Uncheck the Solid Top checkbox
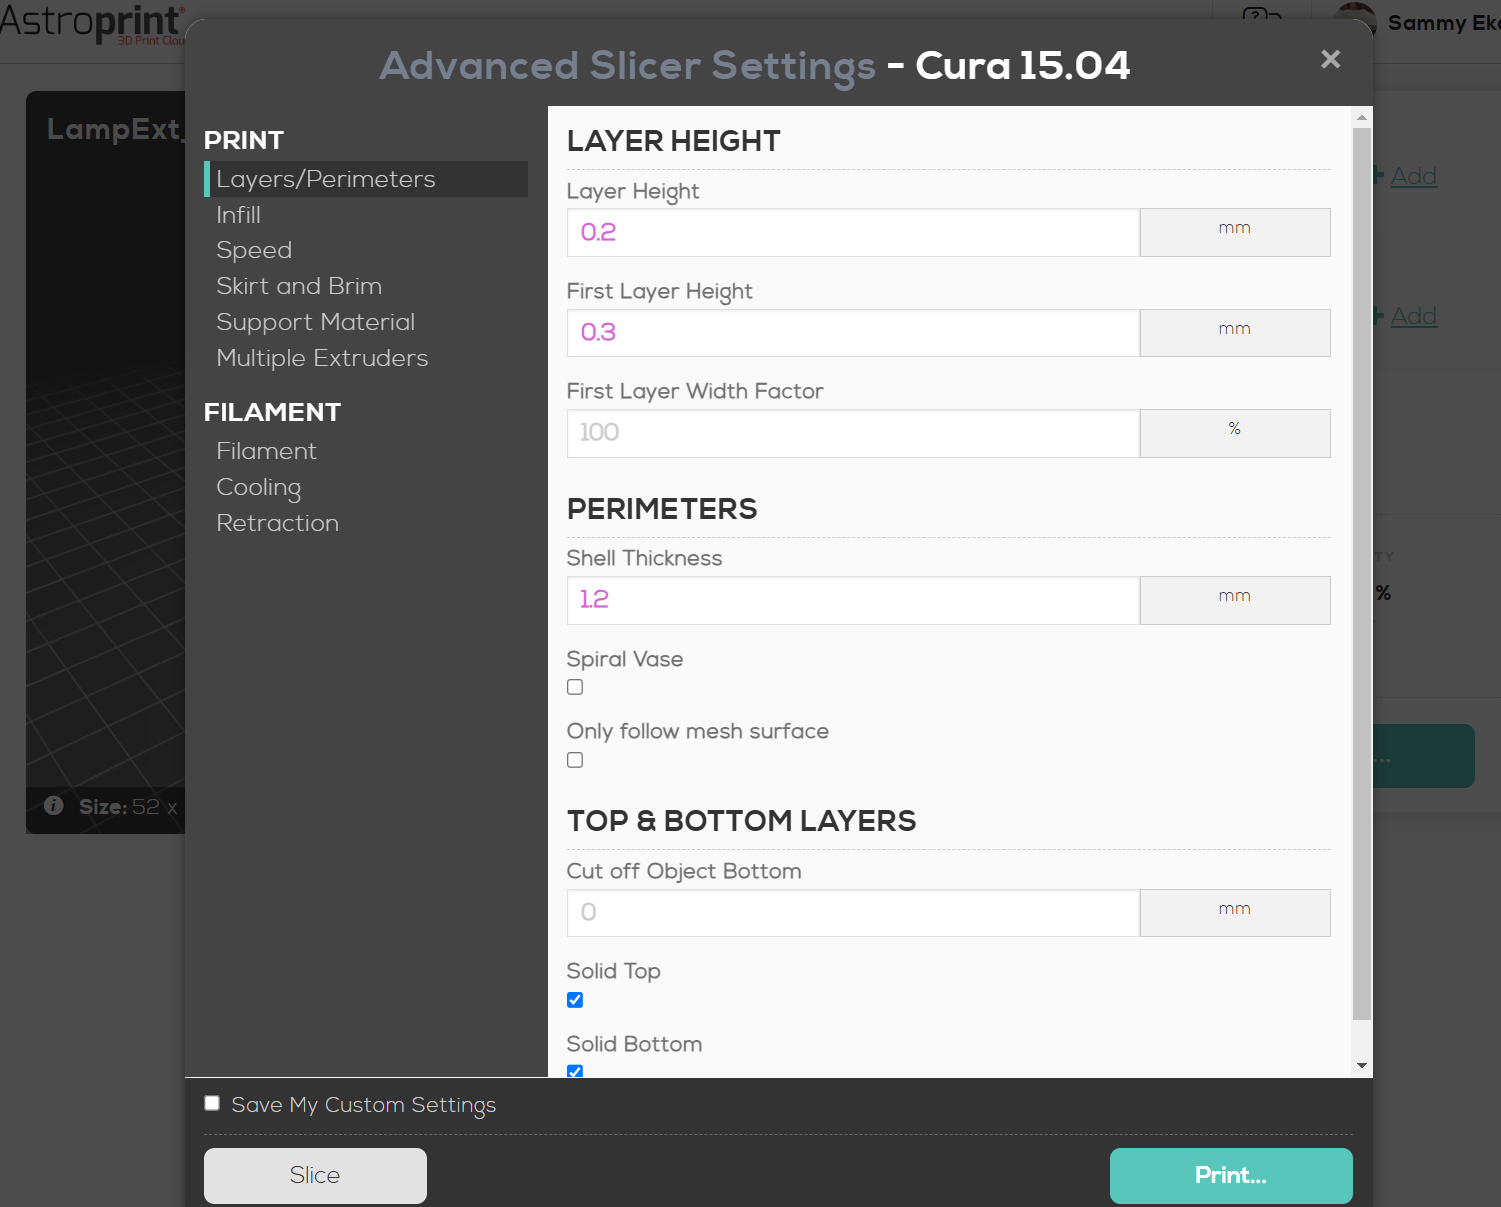Image resolution: width=1501 pixels, height=1207 pixels. (x=575, y=1000)
